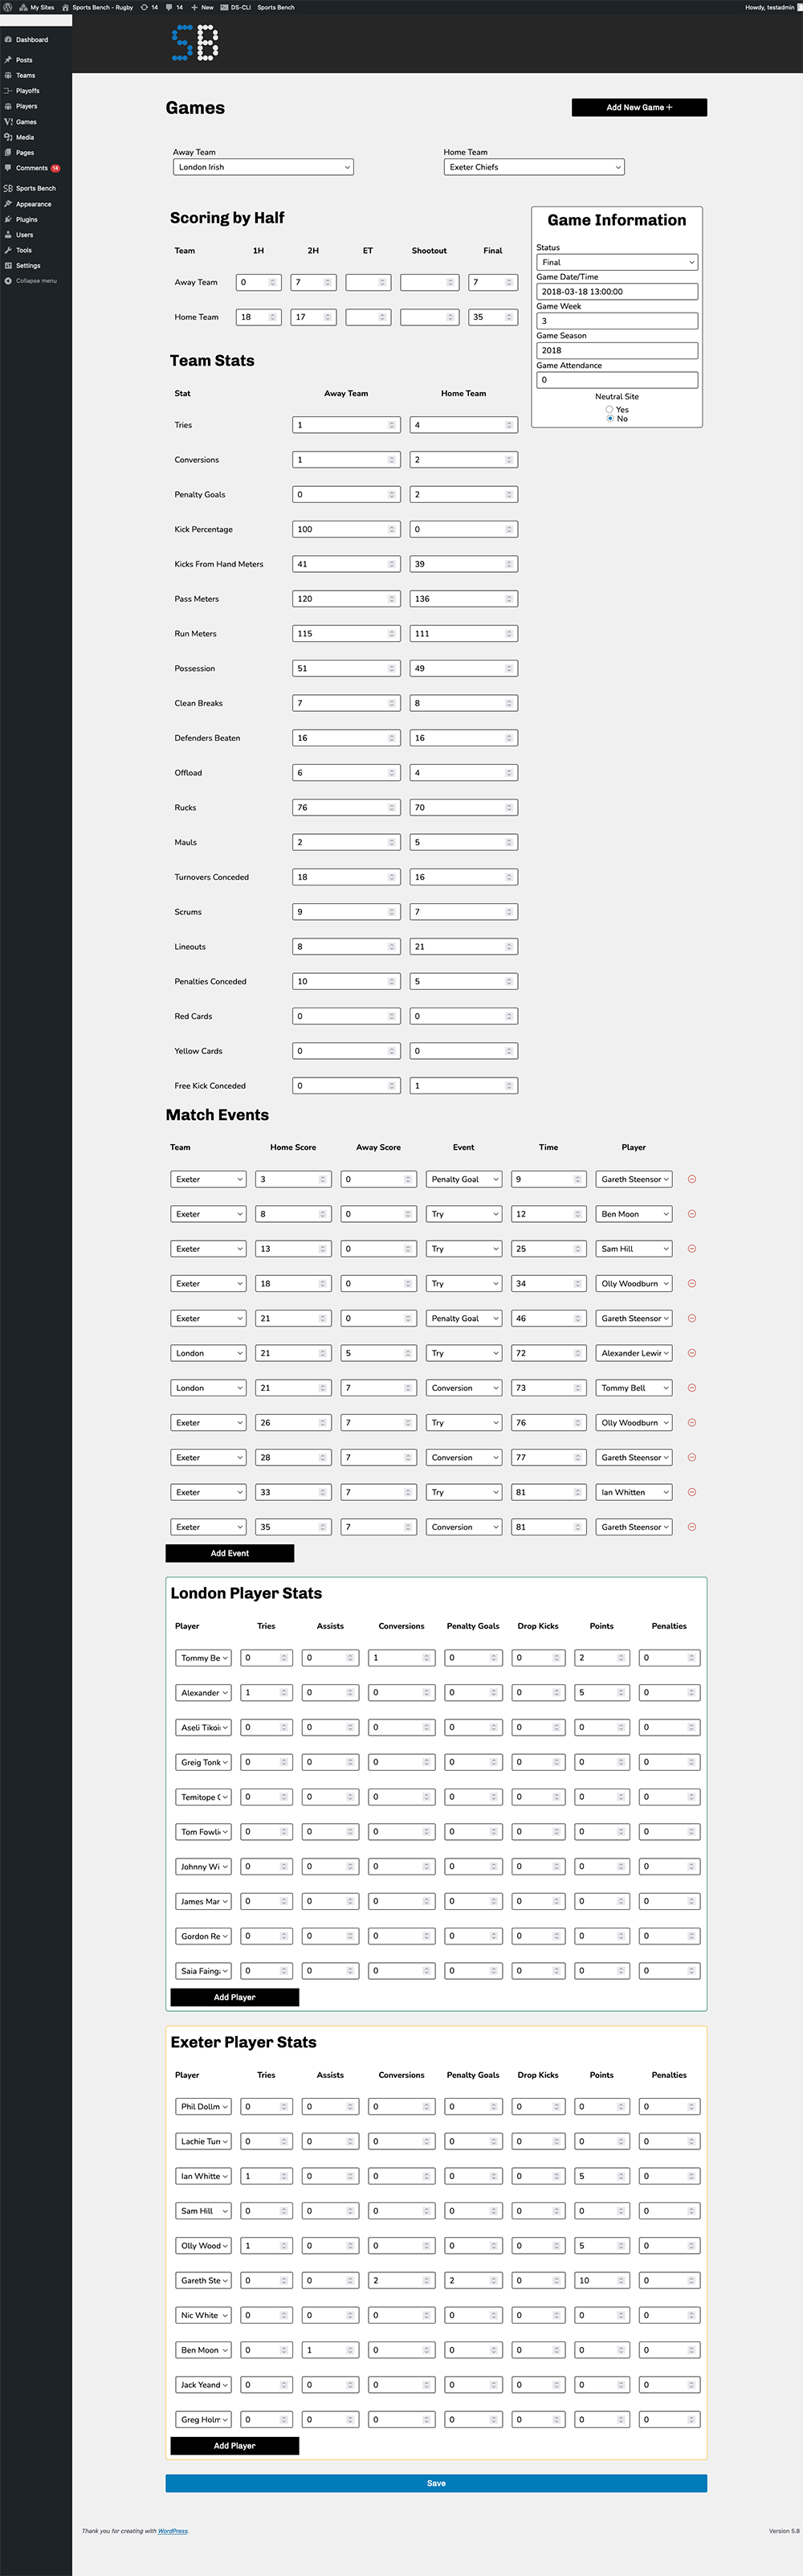This screenshot has height=2576, width=803.
Task: Open the game Status dropdown
Action: click(617, 262)
